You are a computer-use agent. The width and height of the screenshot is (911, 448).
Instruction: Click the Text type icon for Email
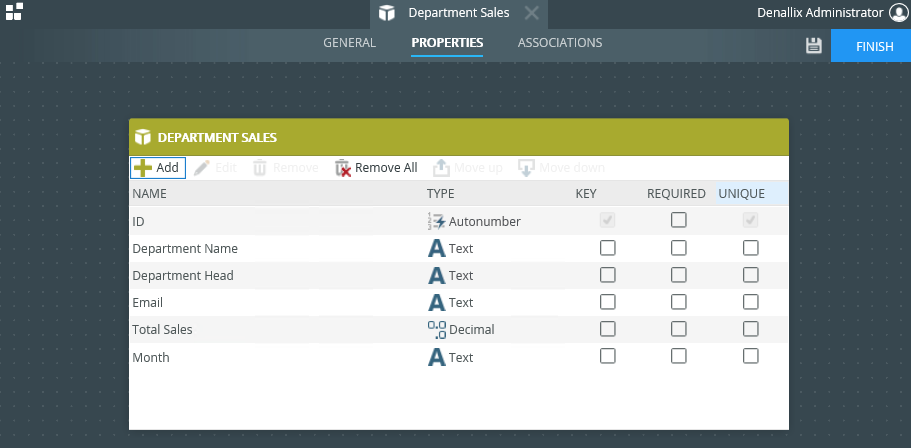pyautogui.click(x=436, y=302)
